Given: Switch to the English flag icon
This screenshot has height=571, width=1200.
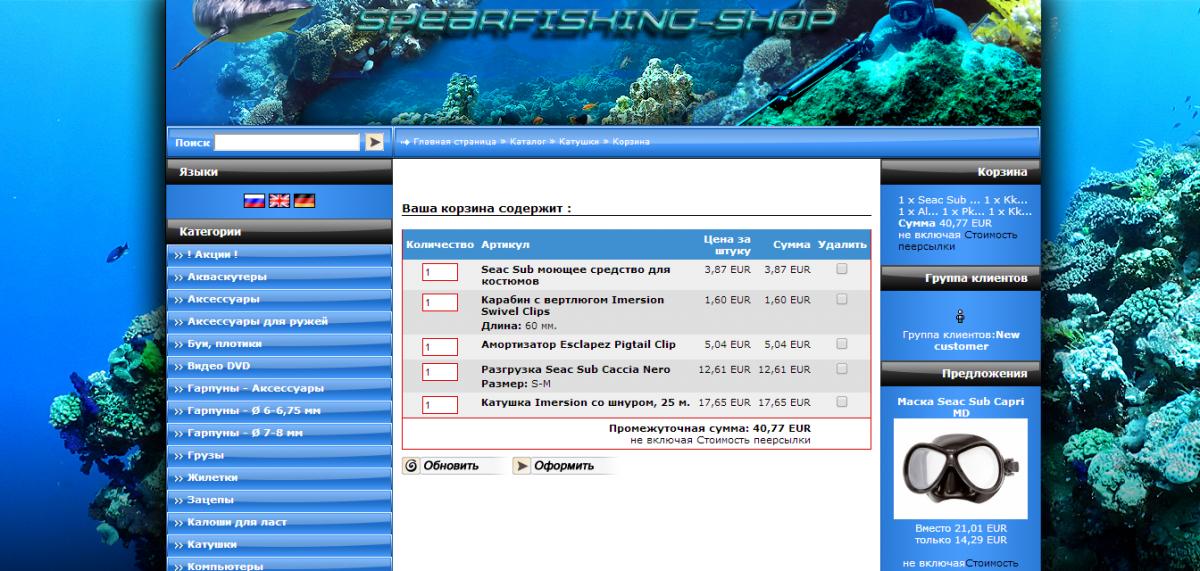Looking at the screenshot, I should pyautogui.click(x=279, y=200).
